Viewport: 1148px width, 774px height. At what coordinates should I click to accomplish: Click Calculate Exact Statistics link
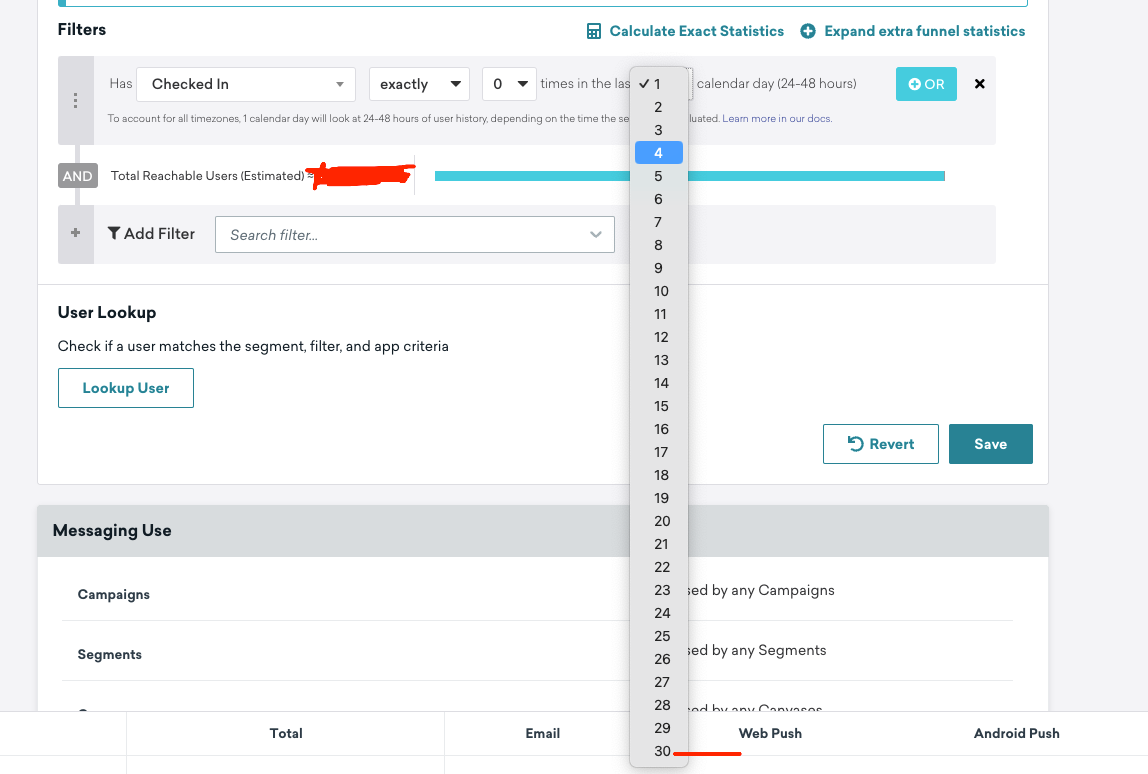point(696,31)
